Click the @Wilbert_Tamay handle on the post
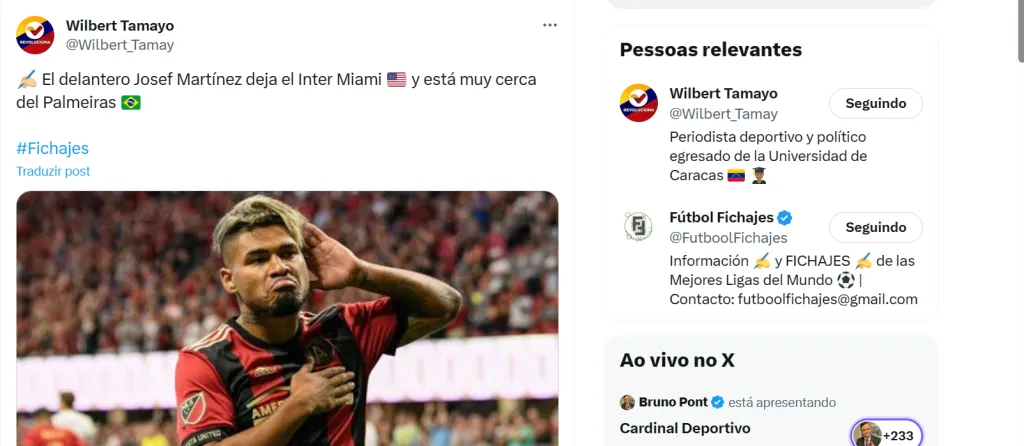 [120, 45]
